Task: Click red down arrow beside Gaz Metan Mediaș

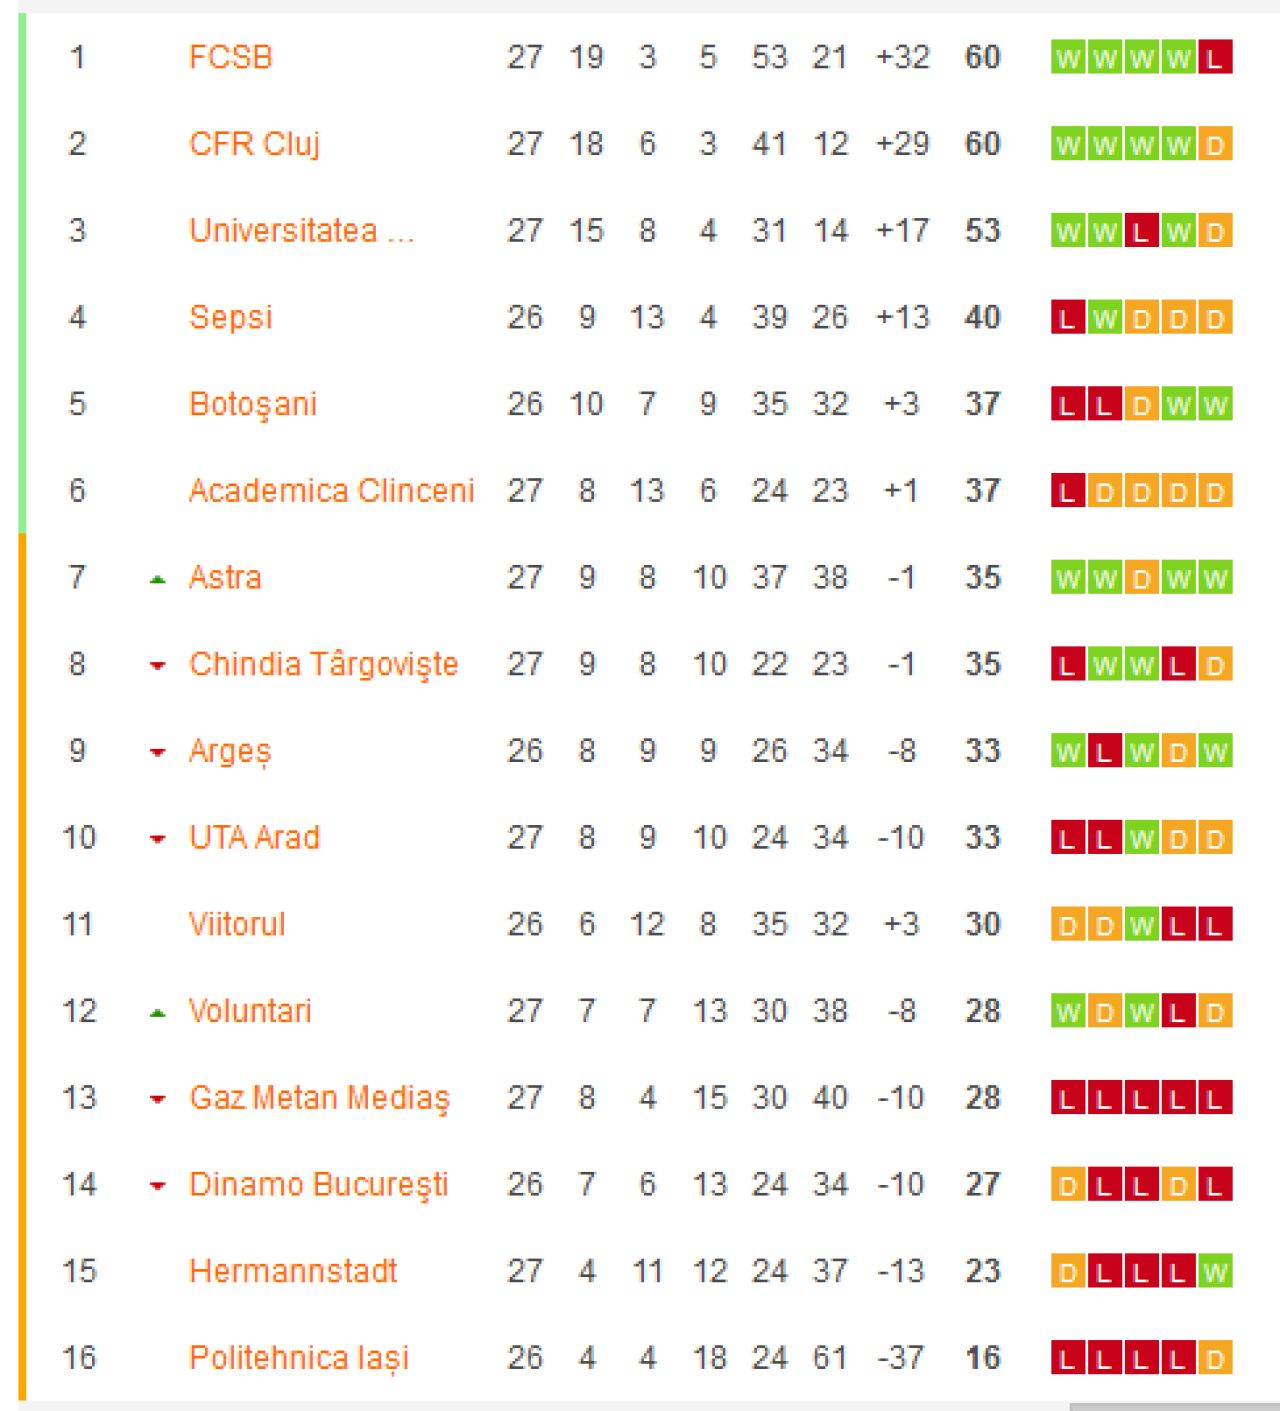Action: pos(157,1100)
